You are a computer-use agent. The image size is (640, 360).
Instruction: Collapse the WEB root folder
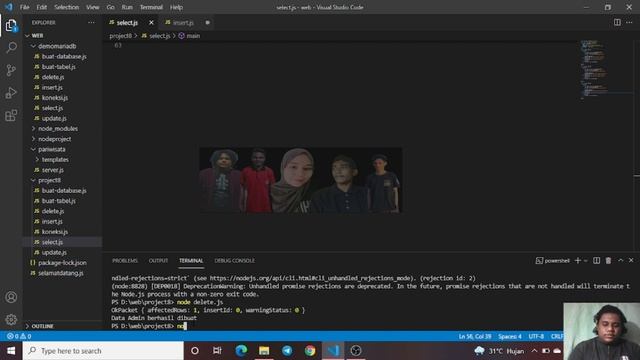(x=27, y=36)
